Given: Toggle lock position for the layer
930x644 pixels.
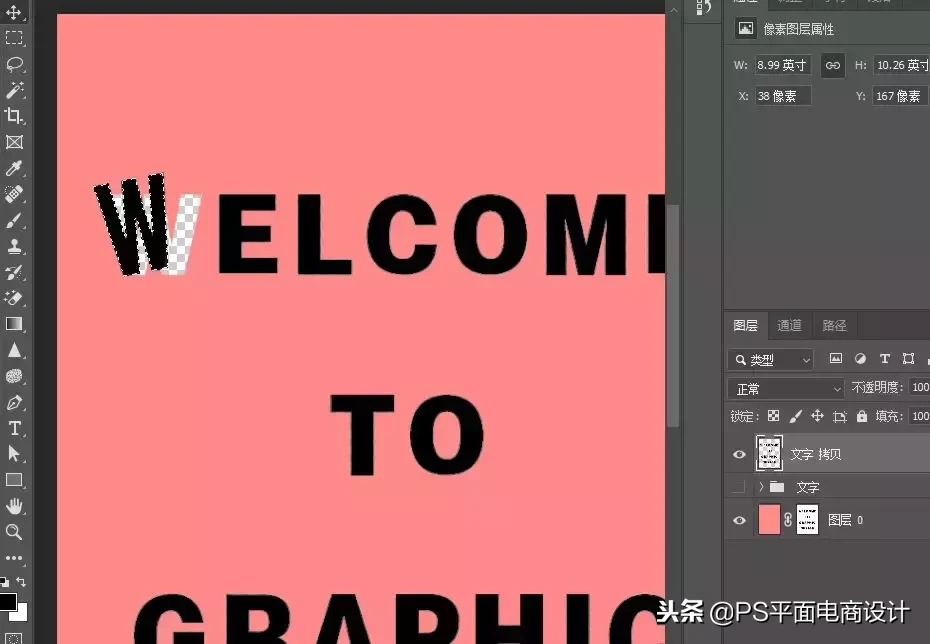Looking at the screenshot, I should (817, 416).
